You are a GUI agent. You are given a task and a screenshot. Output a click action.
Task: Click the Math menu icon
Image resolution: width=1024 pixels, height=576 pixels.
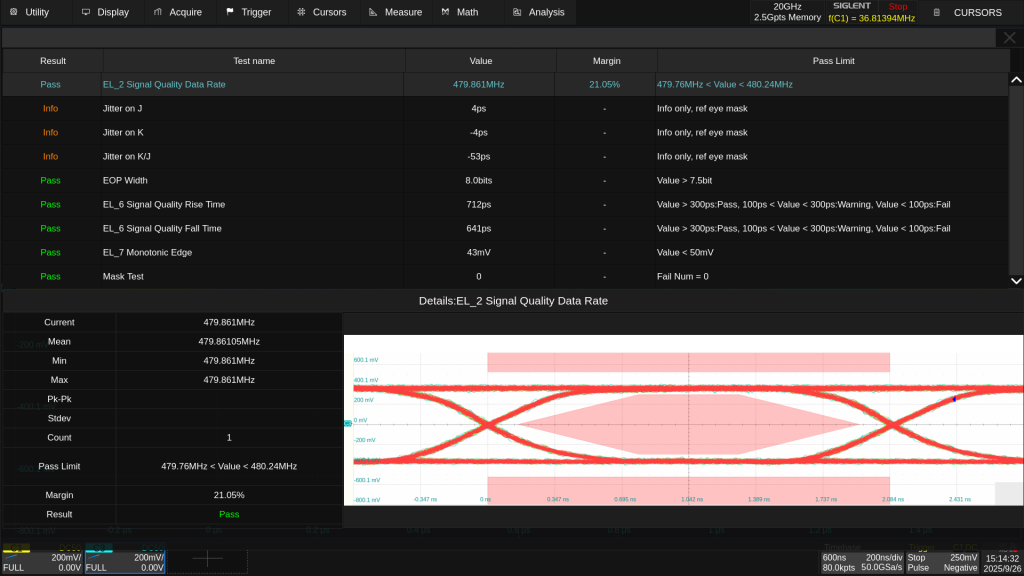pos(445,12)
